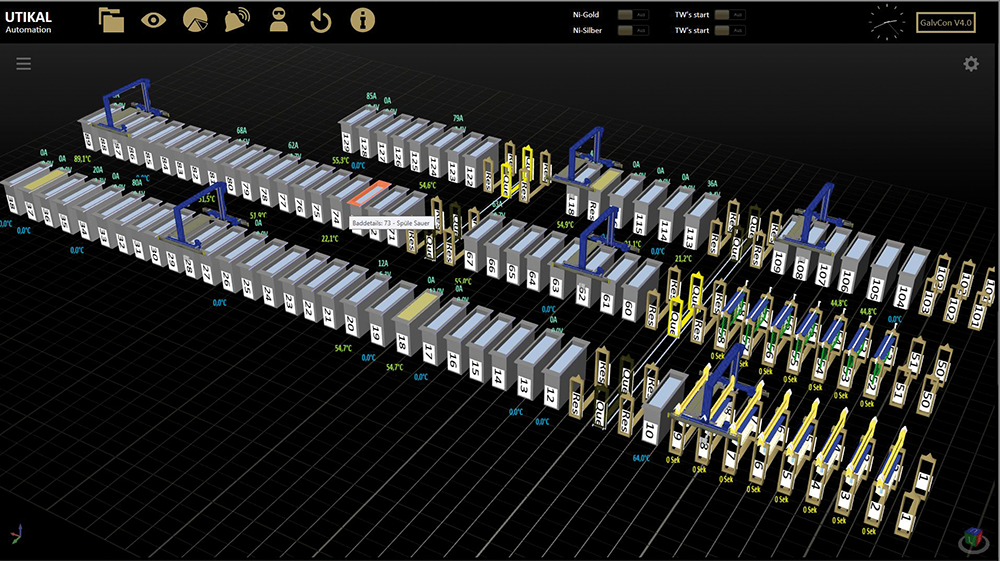Click the circular reset arrow icon
This screenshot has width=1000, height=561.
pos(320,20)
